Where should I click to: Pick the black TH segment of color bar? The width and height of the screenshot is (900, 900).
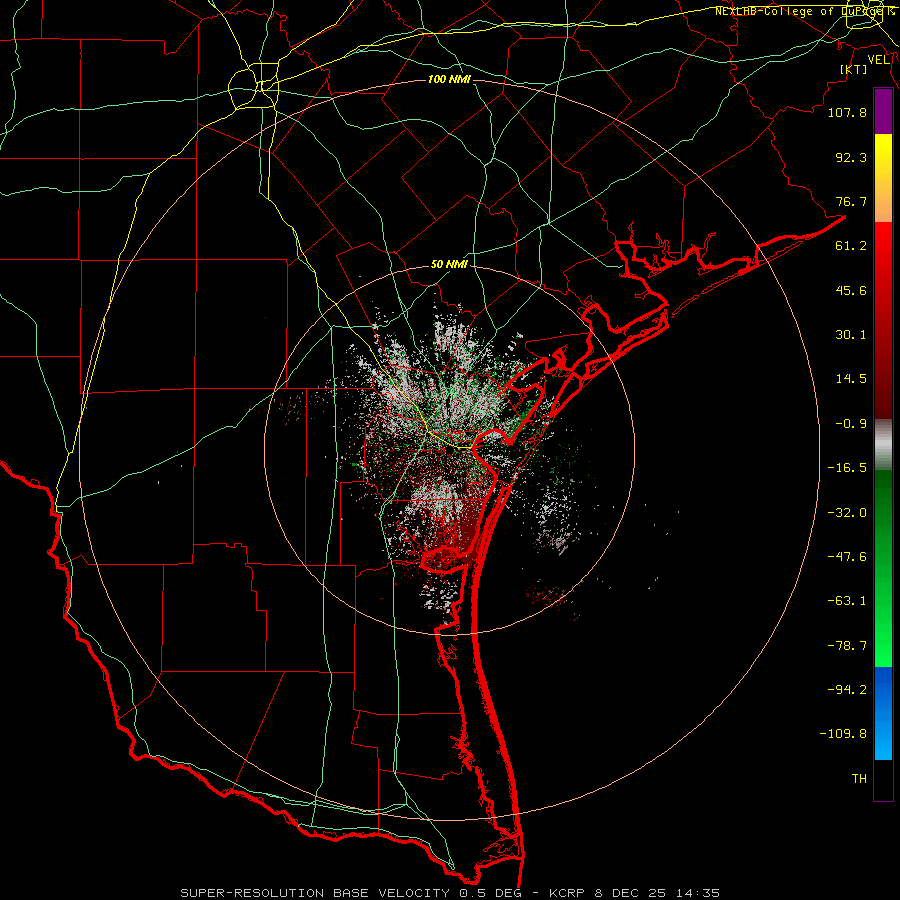(x=883, y=780)
